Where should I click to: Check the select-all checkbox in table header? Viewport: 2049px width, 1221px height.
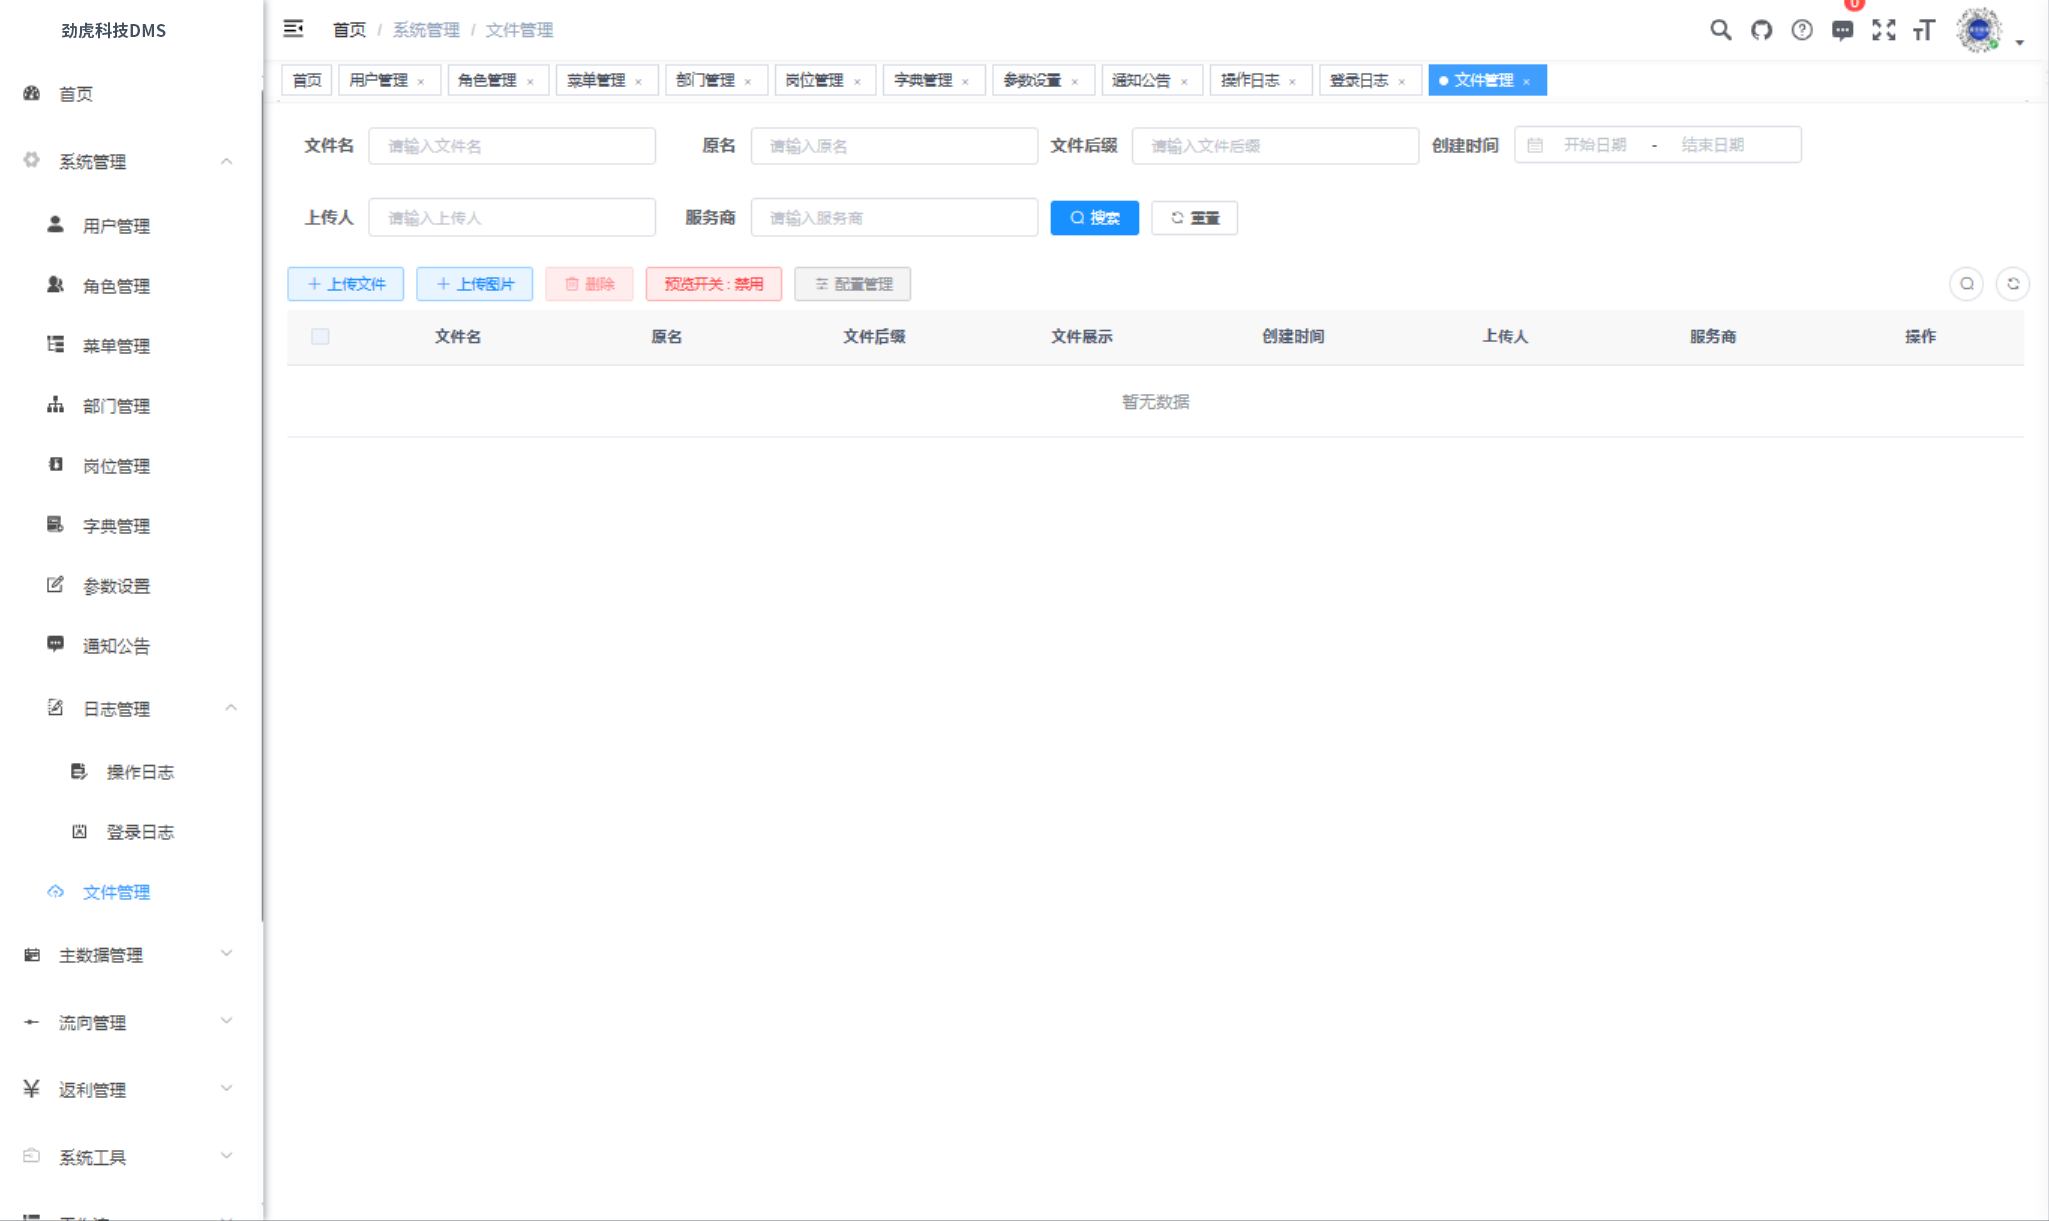(x=320, y=336)
